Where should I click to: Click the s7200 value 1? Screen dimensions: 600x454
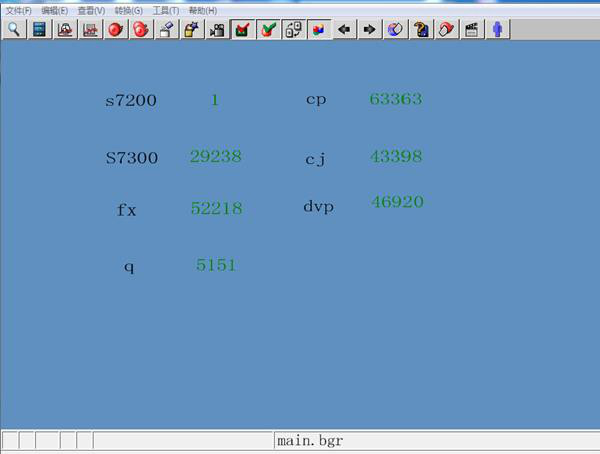[x=215, y=100]
